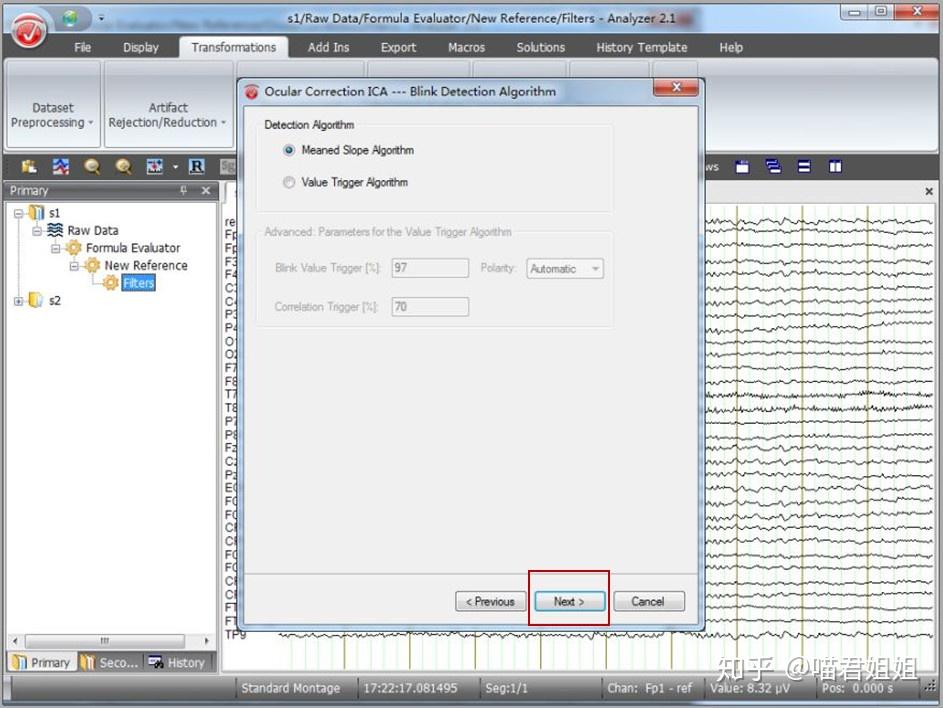Open the Add Ins menu
This screenshot has width=943, height=708.
point(328,48)
